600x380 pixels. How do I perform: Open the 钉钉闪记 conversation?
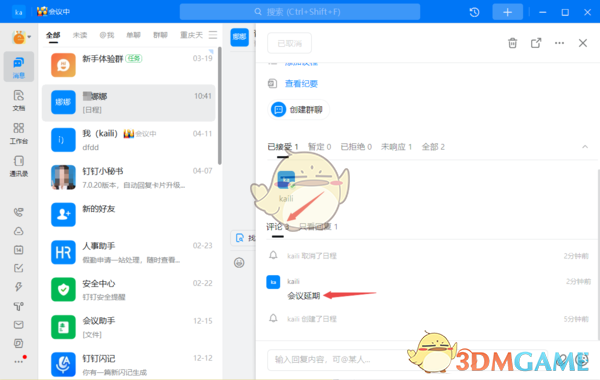coord(129,364)
